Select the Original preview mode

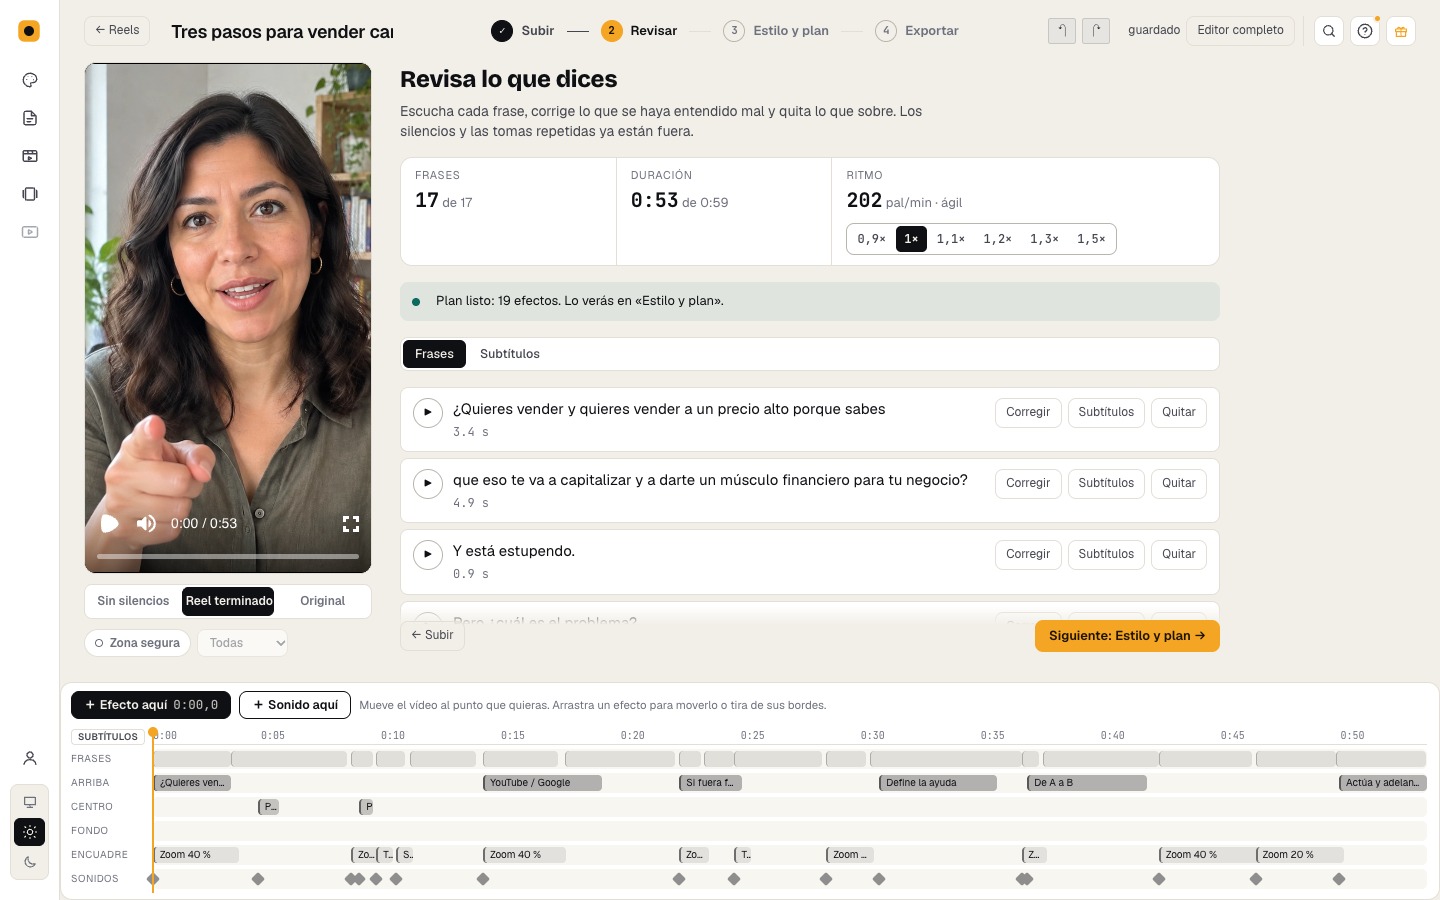tap(322, 601)
